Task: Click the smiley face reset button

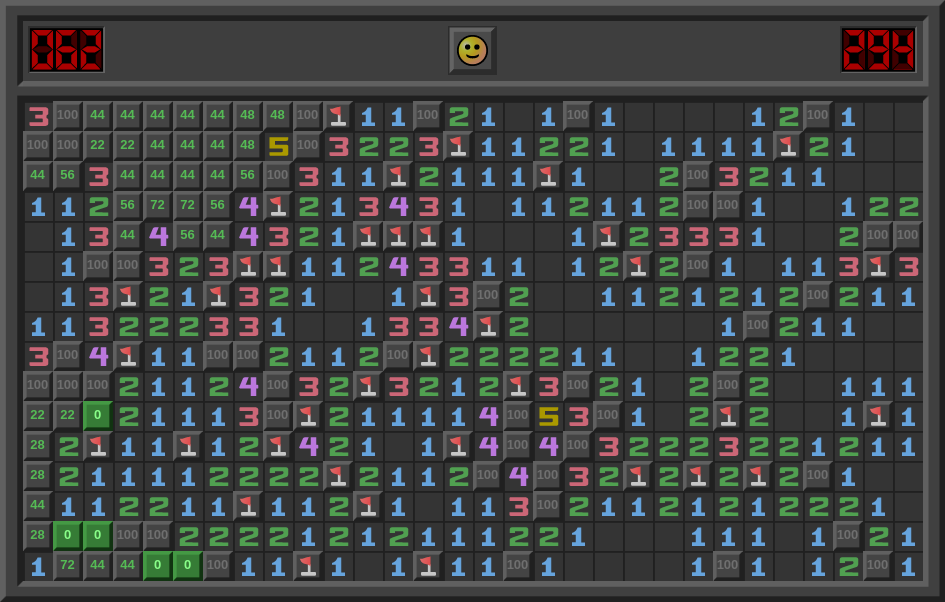Action: pyautogui.click(x=472, y=50)
